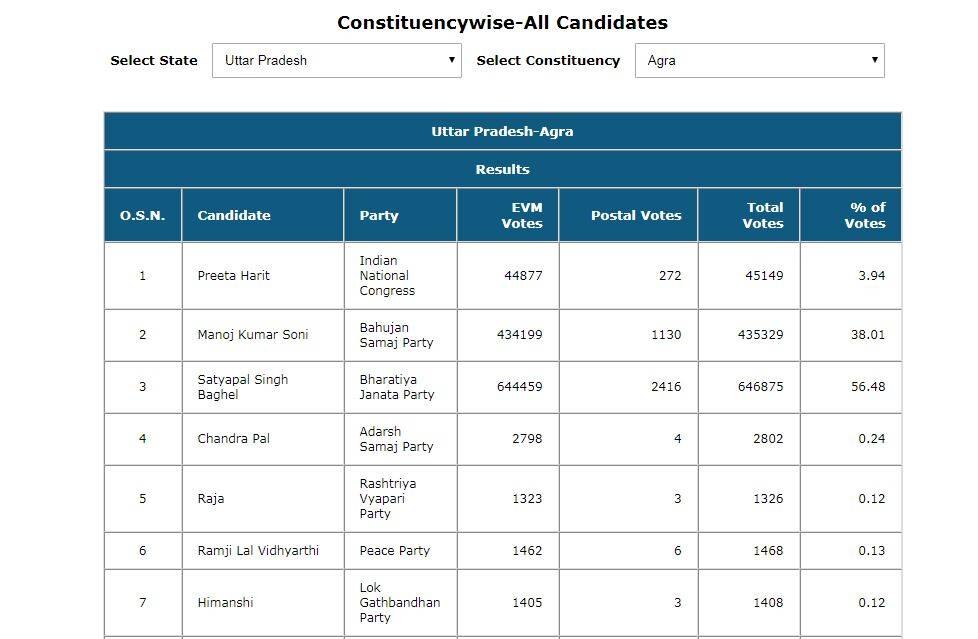Click the % of Votes column header
Viewport: 978px width, 639px height.
point(865,215)
